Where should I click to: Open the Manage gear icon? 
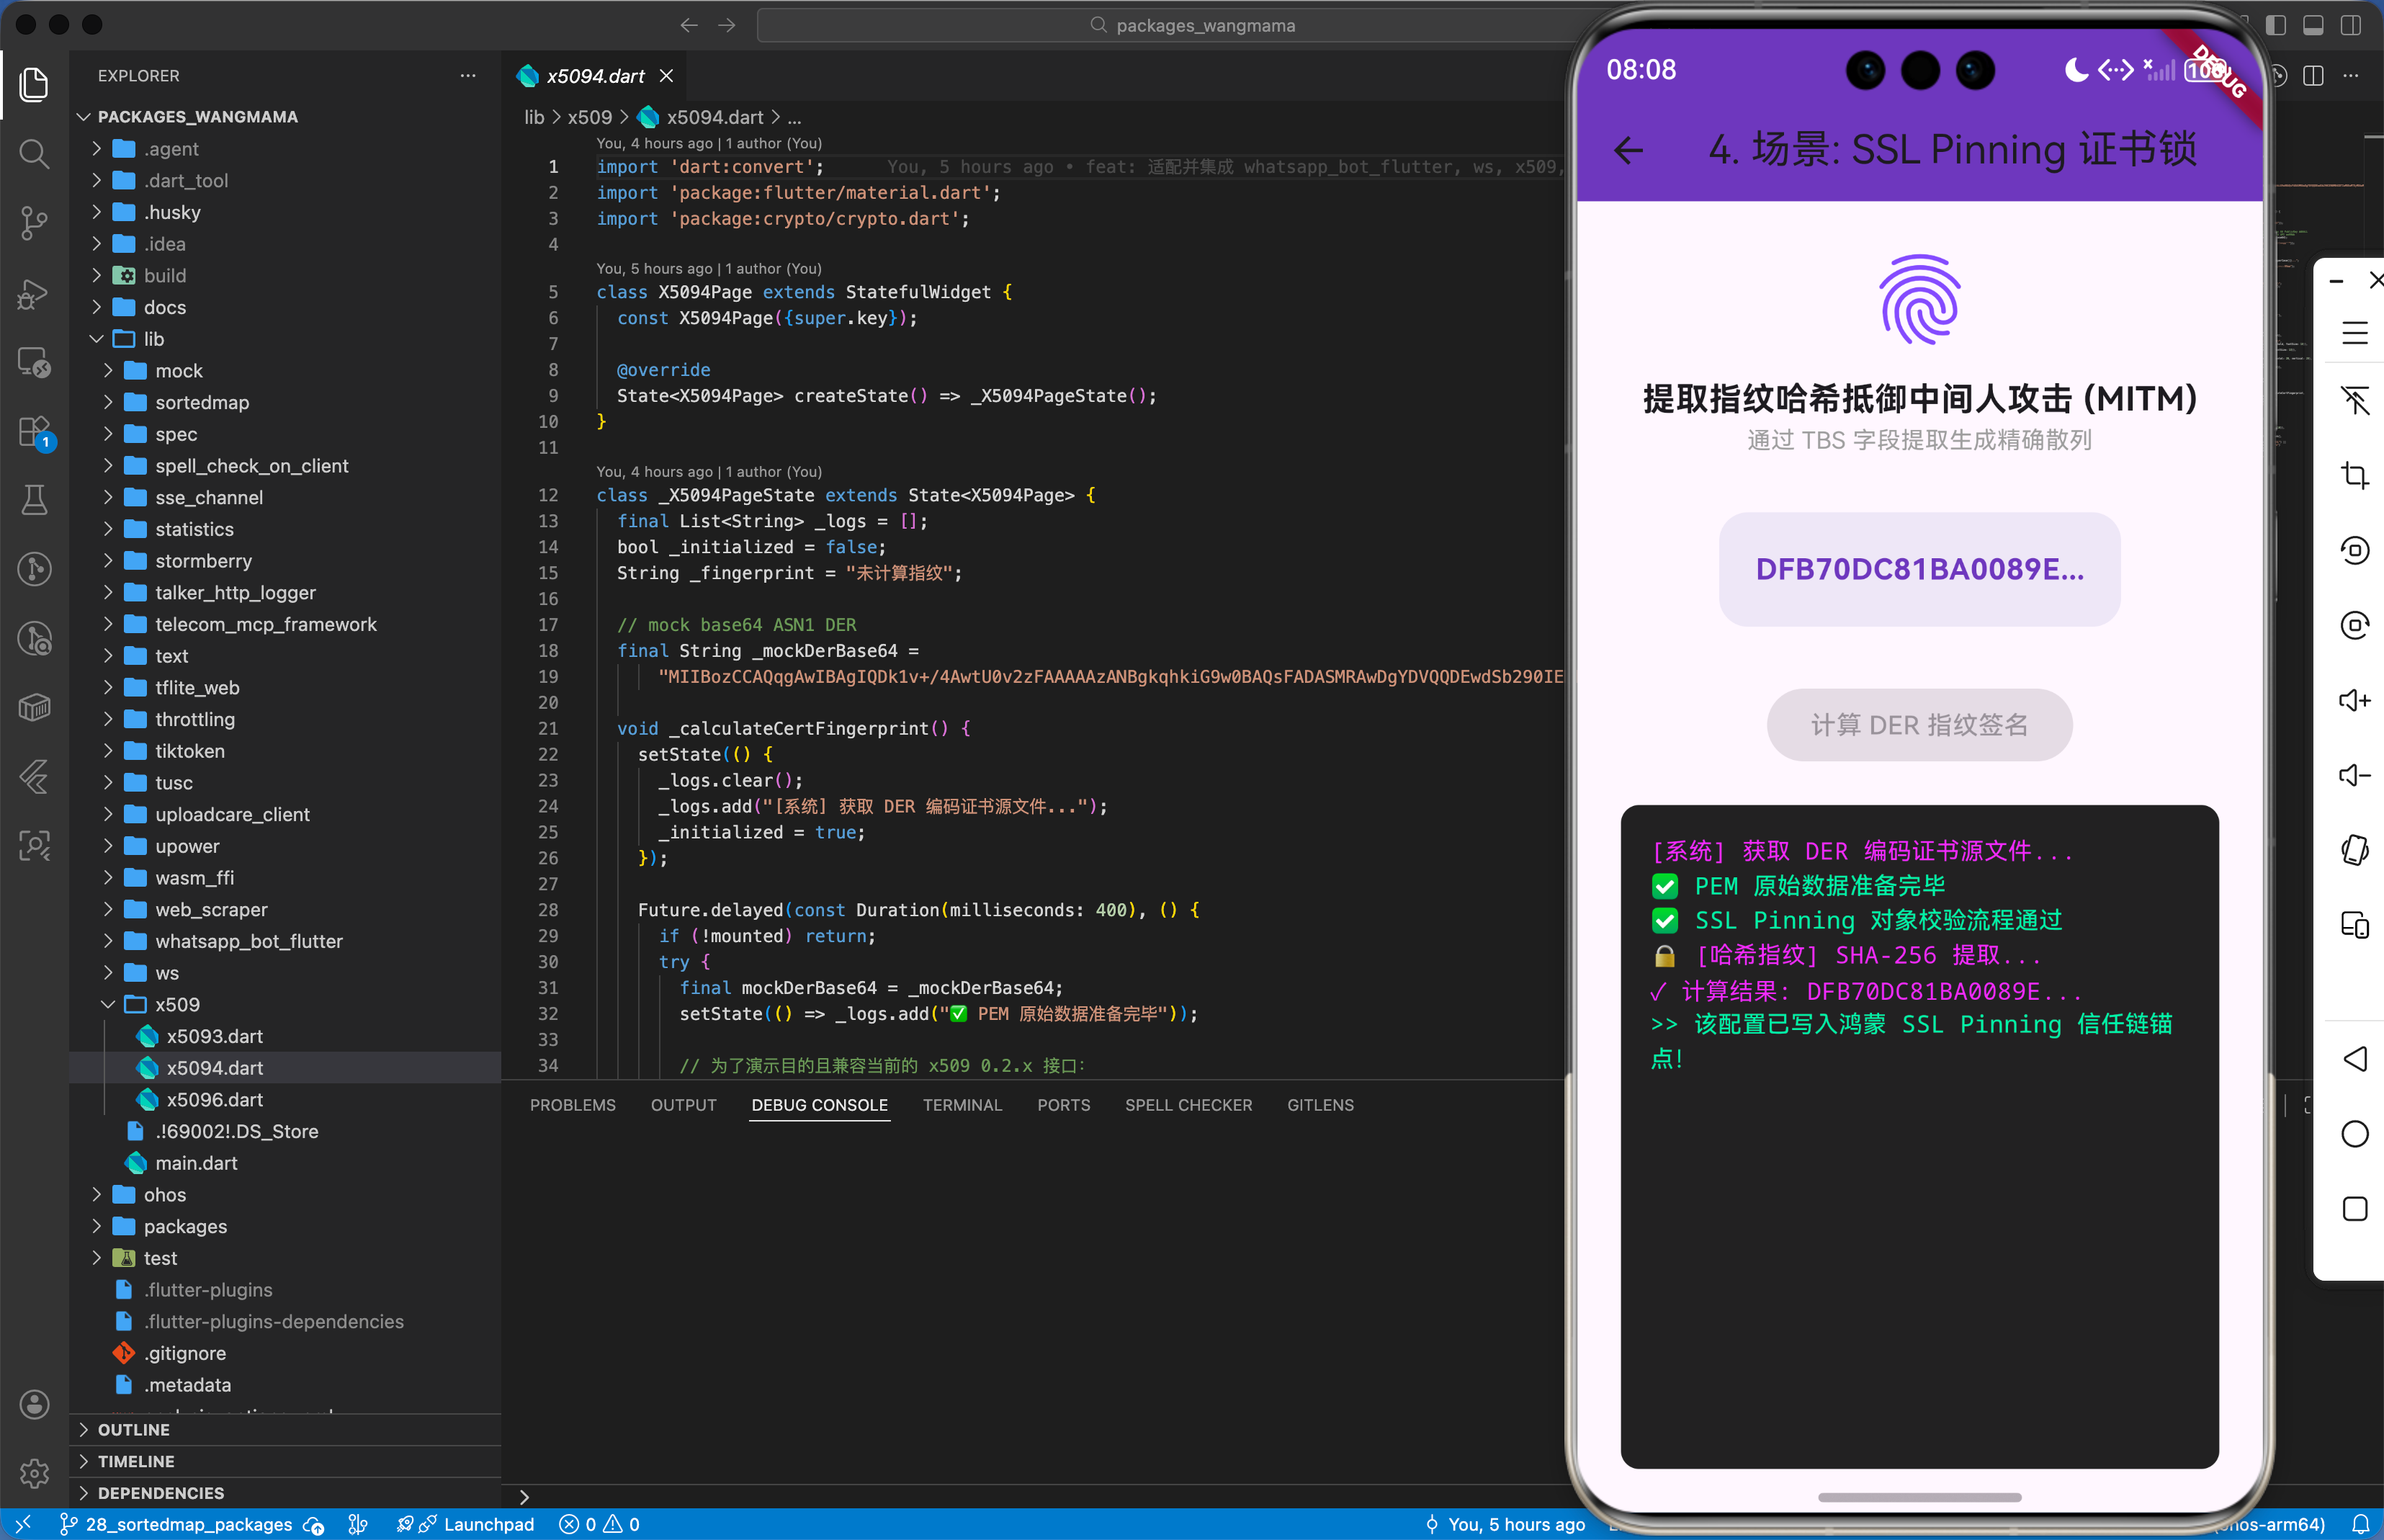(34, 1472)
